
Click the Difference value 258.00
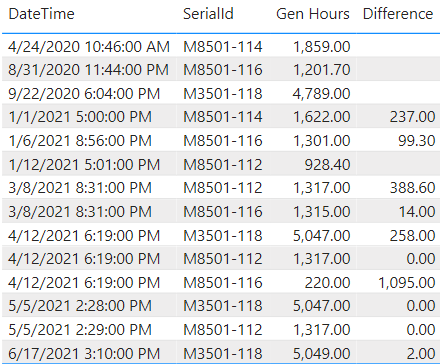coord(413,236)
